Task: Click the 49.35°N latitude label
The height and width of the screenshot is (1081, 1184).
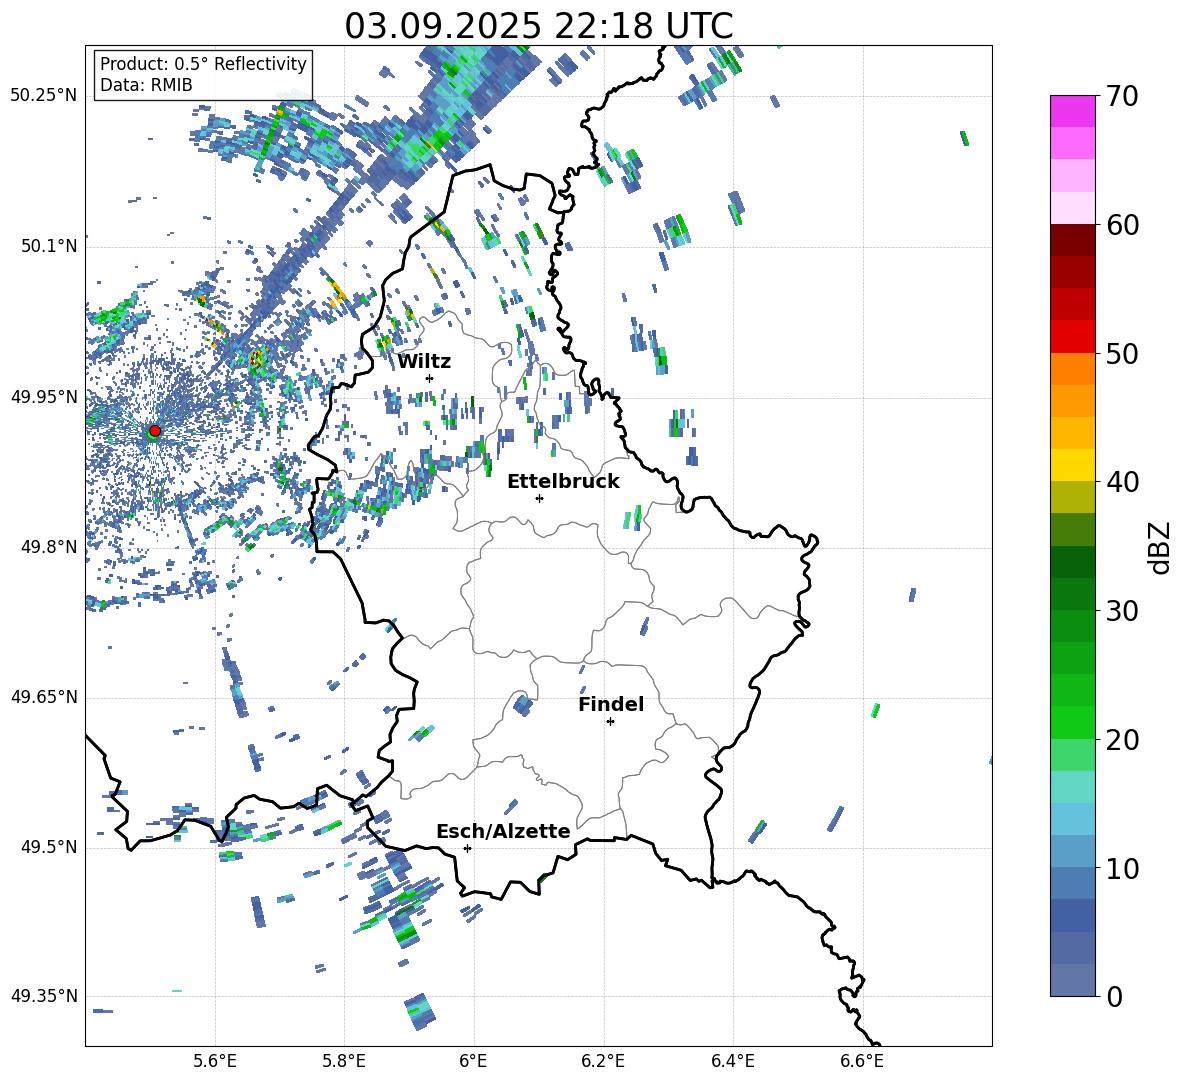Action: [44, 996]
